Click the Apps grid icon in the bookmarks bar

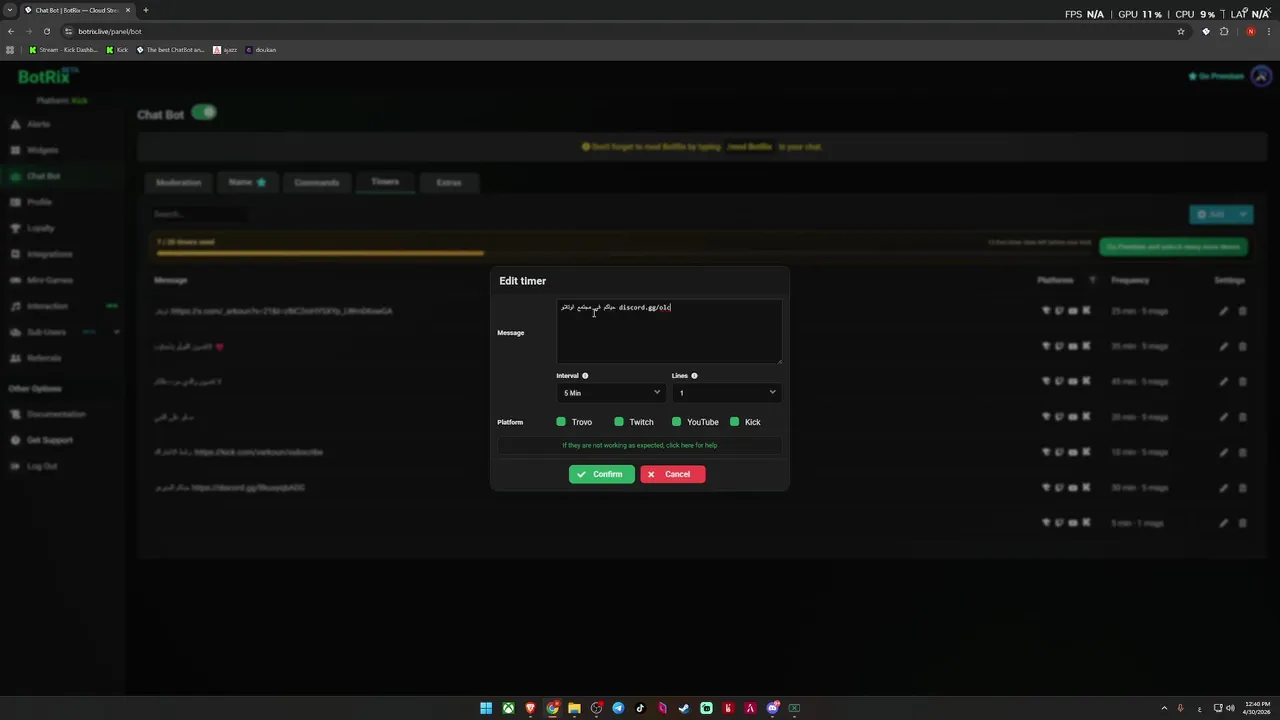10,50
